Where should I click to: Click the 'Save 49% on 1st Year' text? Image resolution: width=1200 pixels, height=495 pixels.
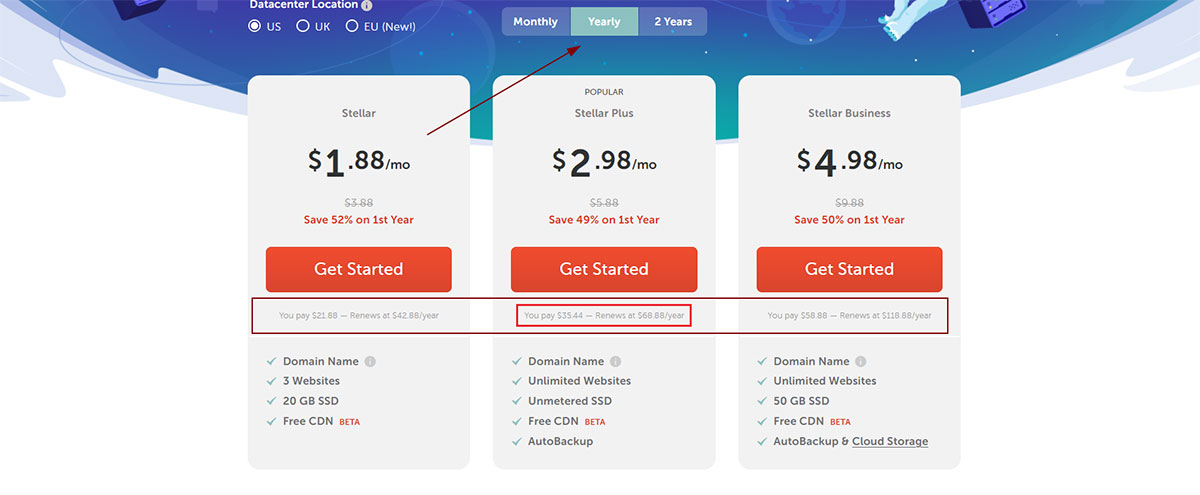[604, 220]
